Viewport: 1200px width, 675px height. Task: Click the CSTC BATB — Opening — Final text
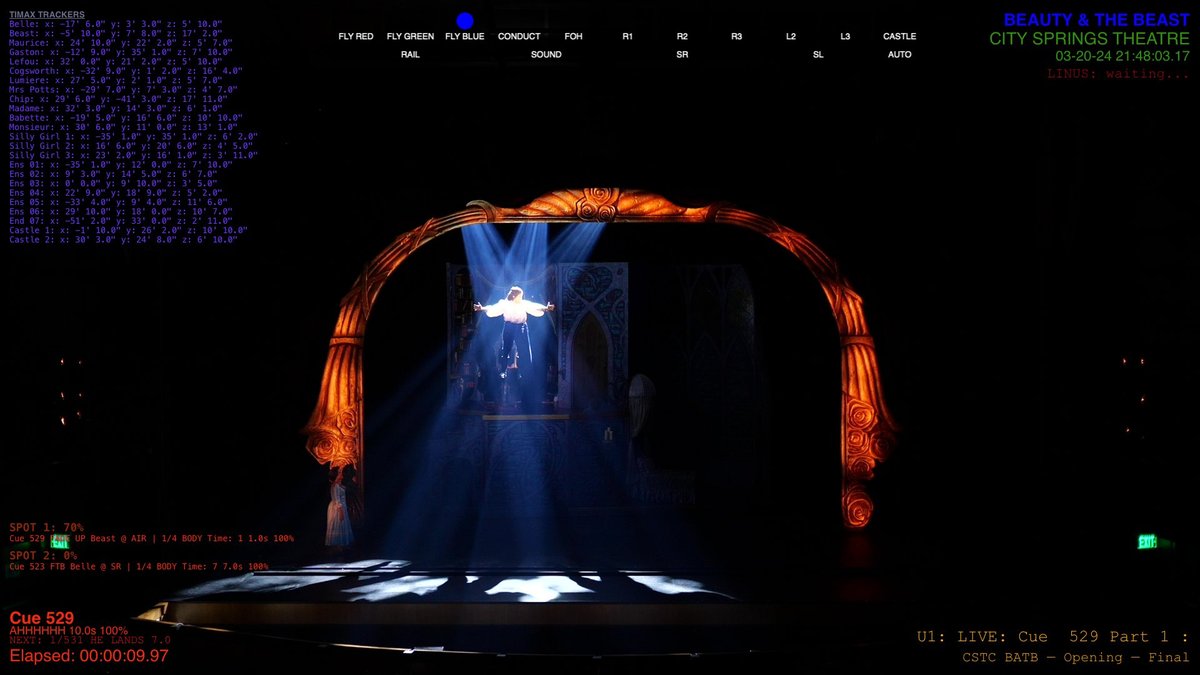[1076, 657]
